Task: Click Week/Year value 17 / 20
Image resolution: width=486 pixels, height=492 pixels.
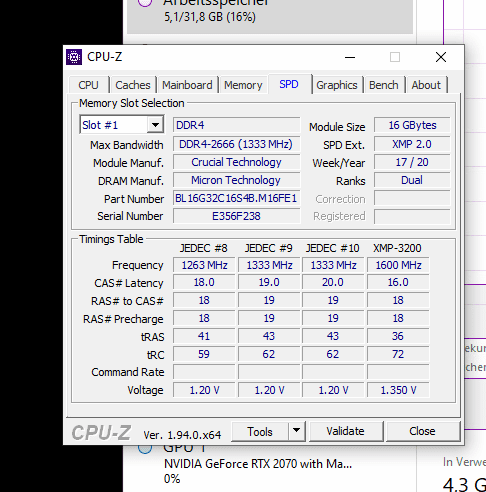Action: pos(412,162)
